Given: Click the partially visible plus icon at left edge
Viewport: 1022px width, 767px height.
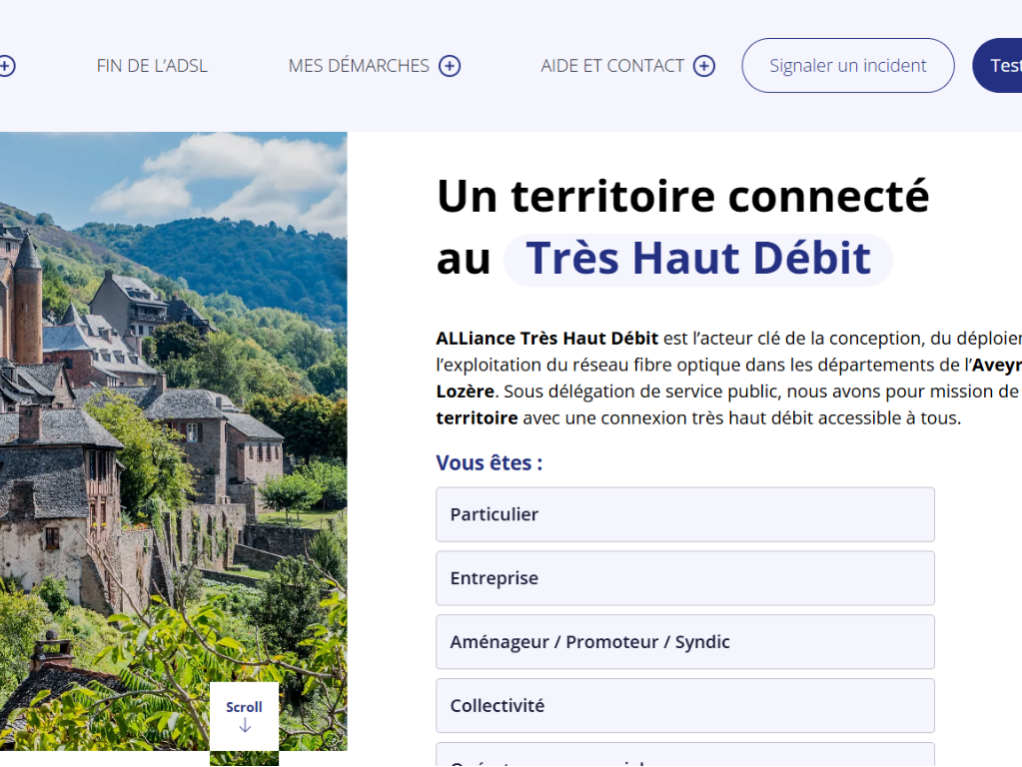Looking at the screenshot, I should point(6,66).
